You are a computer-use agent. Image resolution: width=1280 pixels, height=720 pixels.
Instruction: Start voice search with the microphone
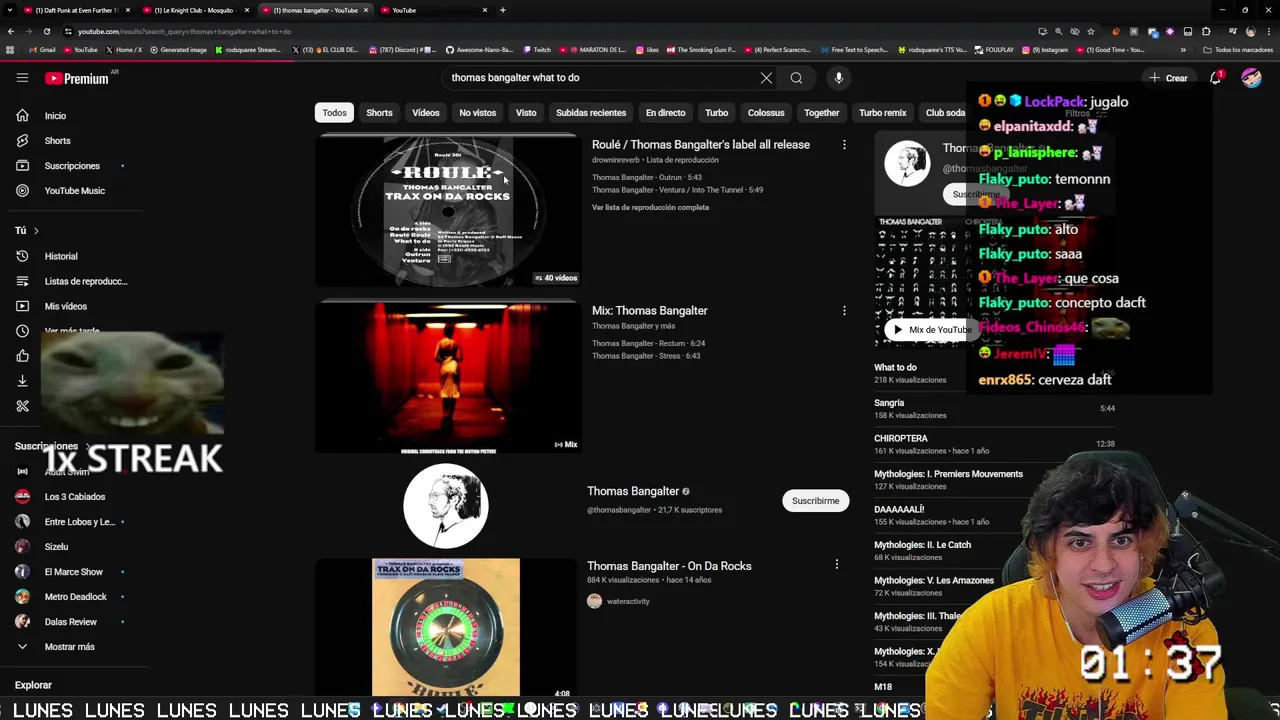(839, 78)
